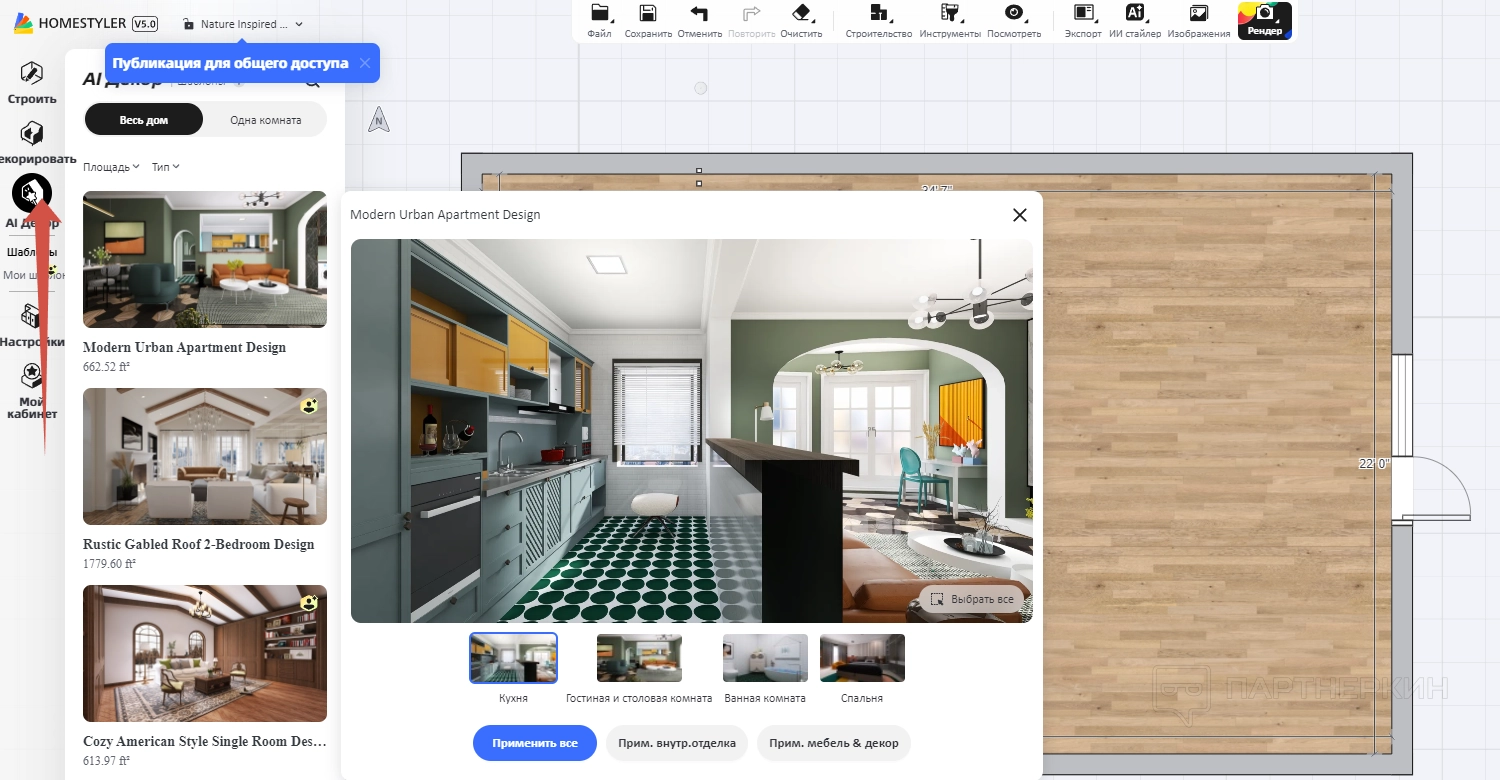Open the Export (Экспорт) menu
Viewport: 1500px width, 780px height.
pyautogui.click(x=1082, y=14)
